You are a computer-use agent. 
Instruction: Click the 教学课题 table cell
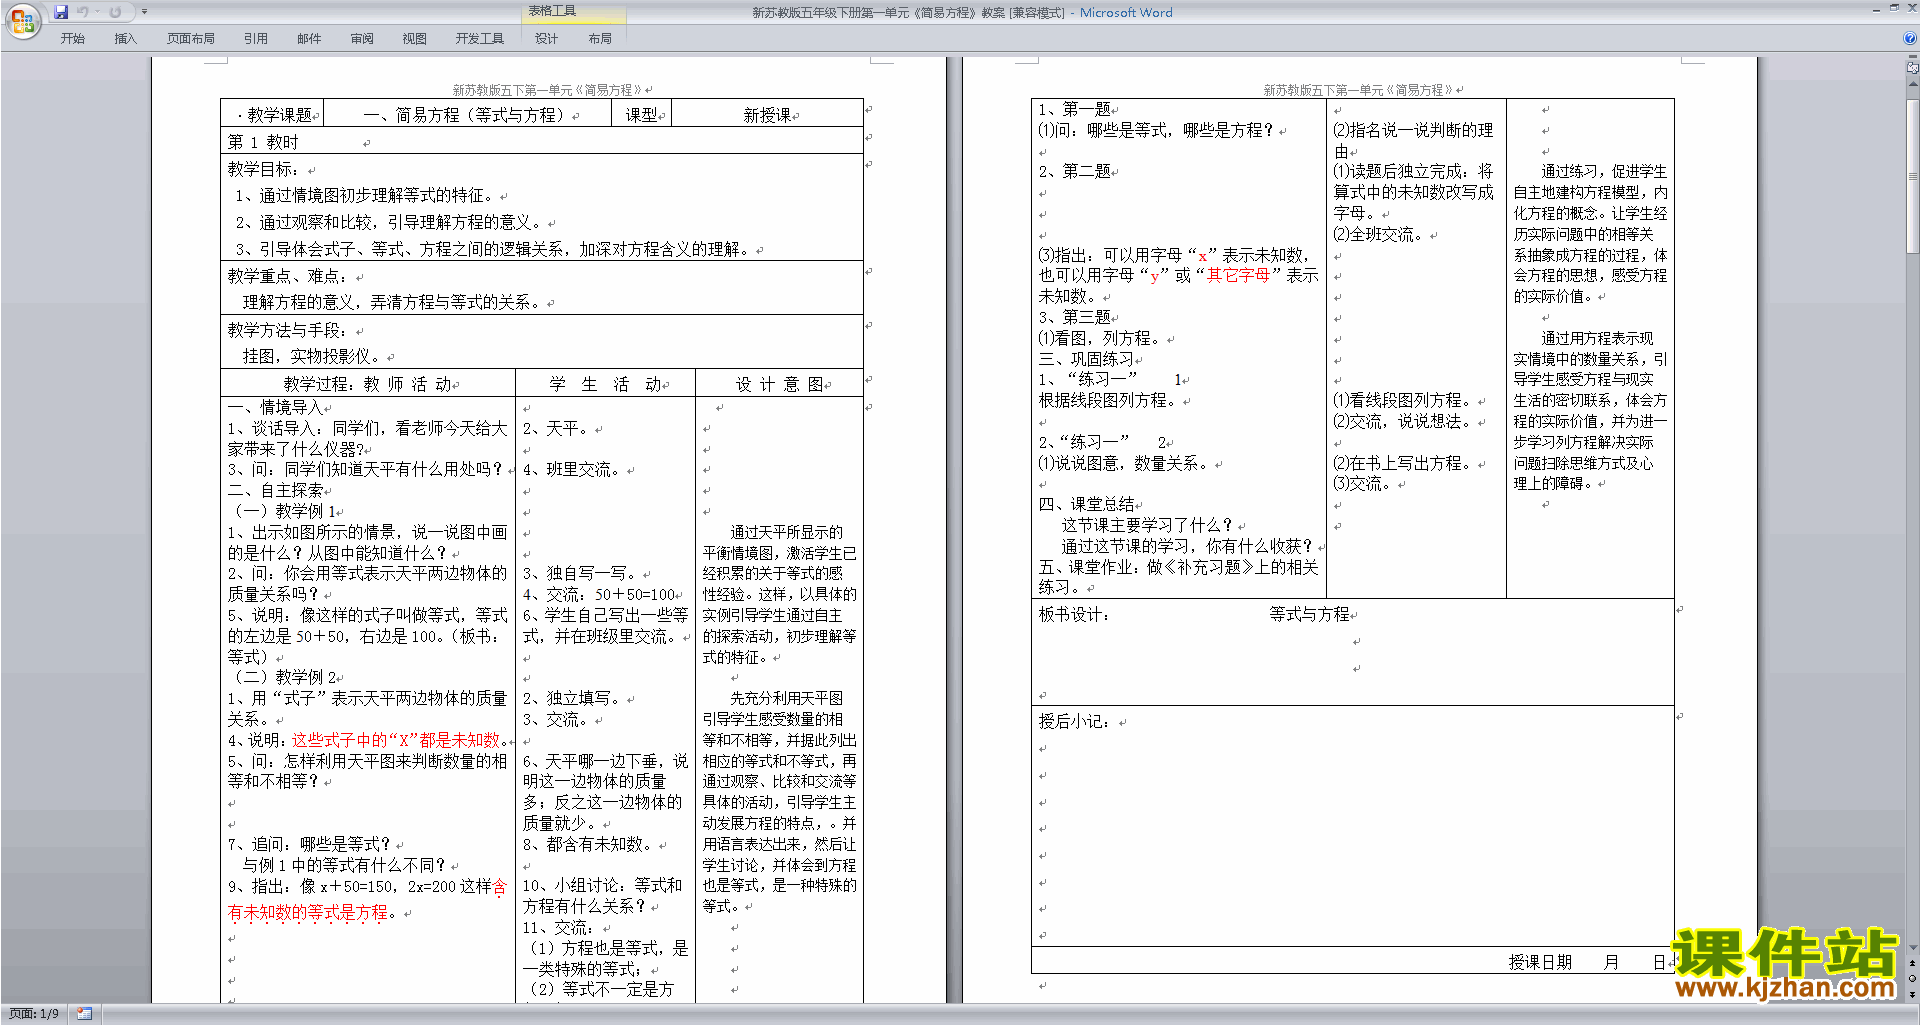[273, 114]
